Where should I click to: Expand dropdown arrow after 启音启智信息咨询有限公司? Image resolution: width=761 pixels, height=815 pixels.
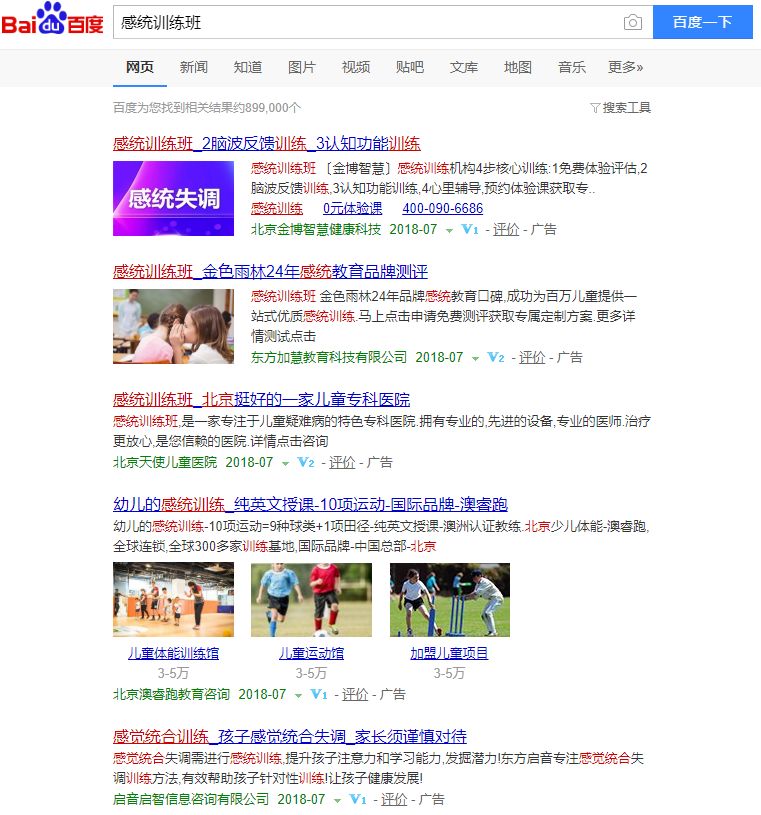(x=337, y=800)
